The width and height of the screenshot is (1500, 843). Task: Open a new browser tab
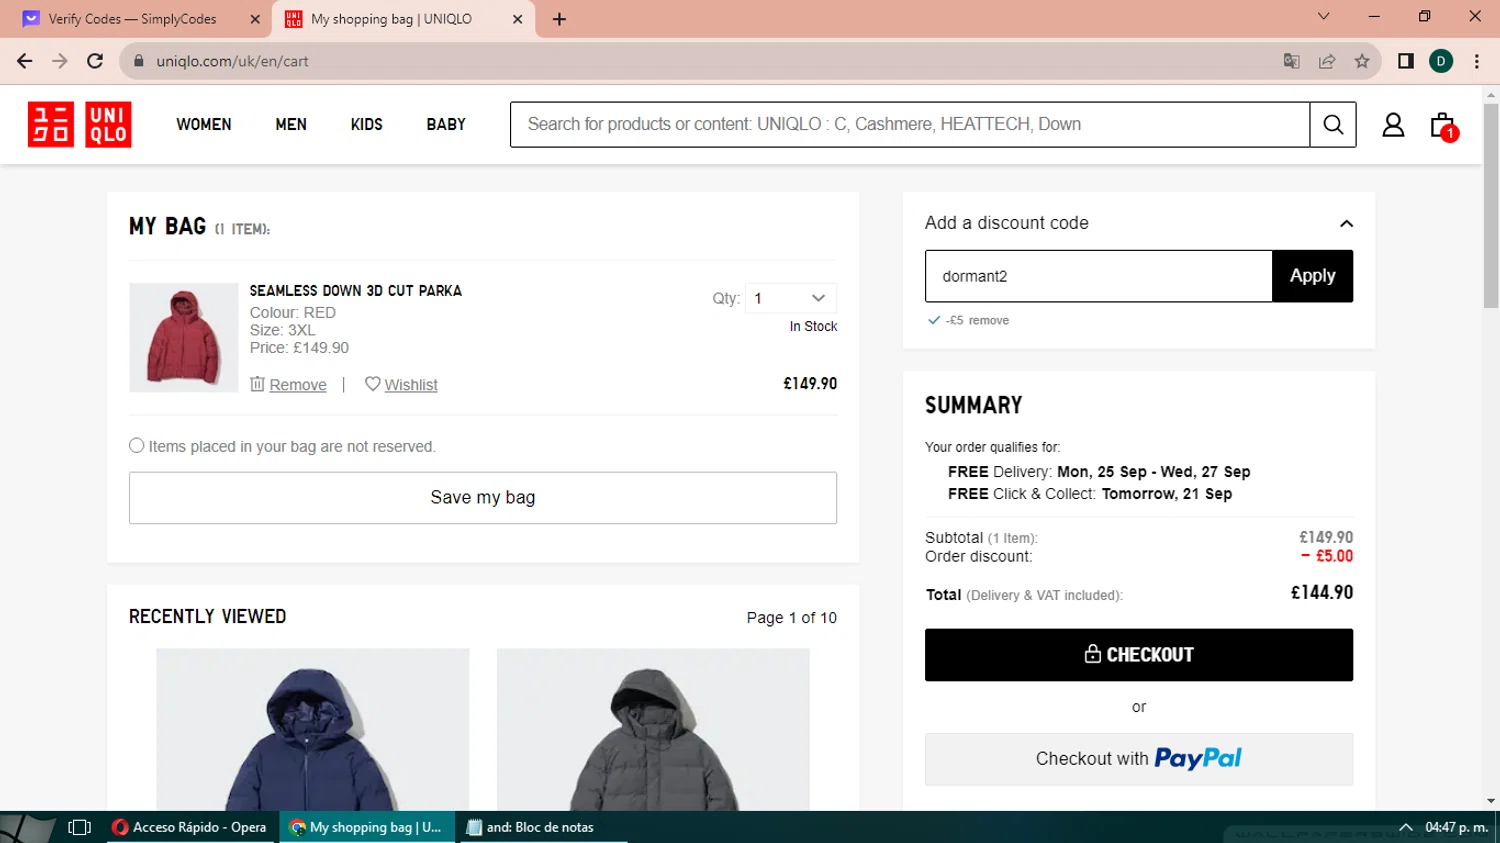pos(559,19)
